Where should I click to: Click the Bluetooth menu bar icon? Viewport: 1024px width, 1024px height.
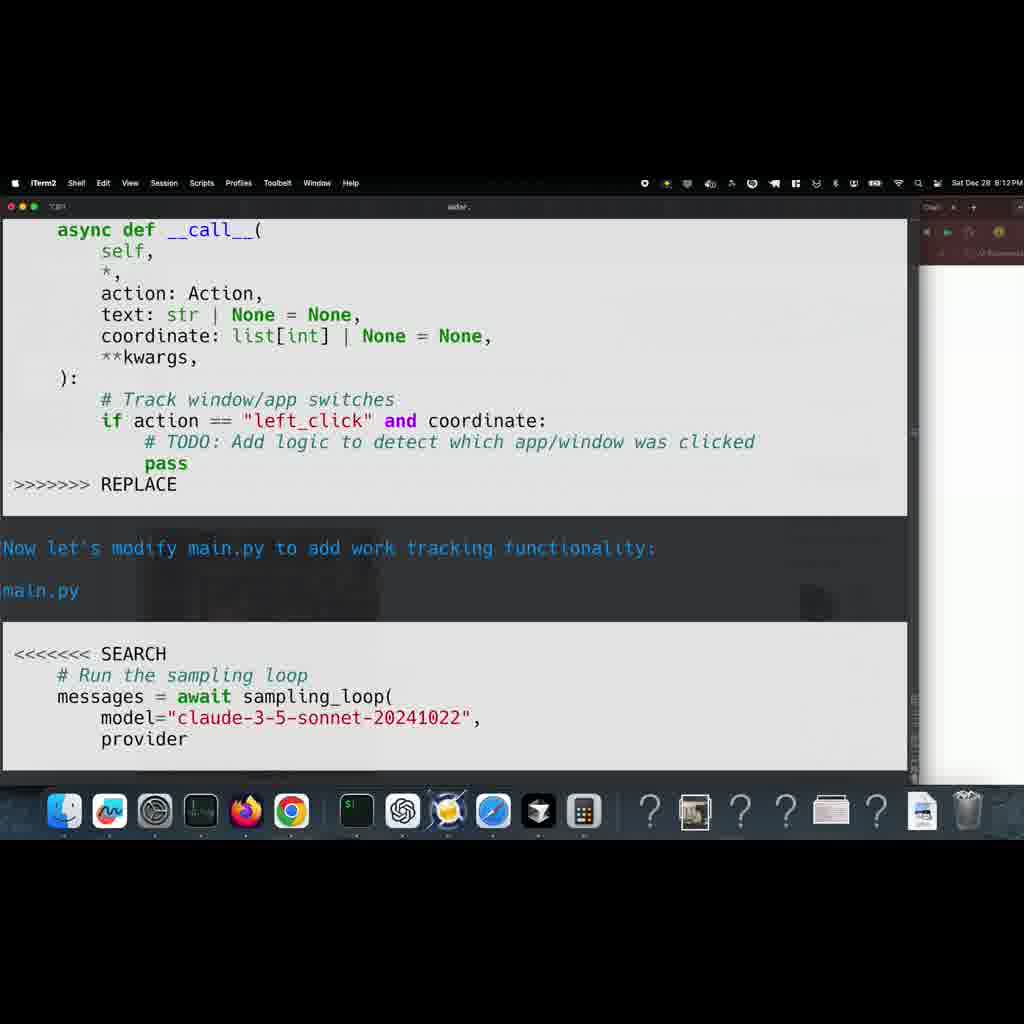tap(835, 184)
